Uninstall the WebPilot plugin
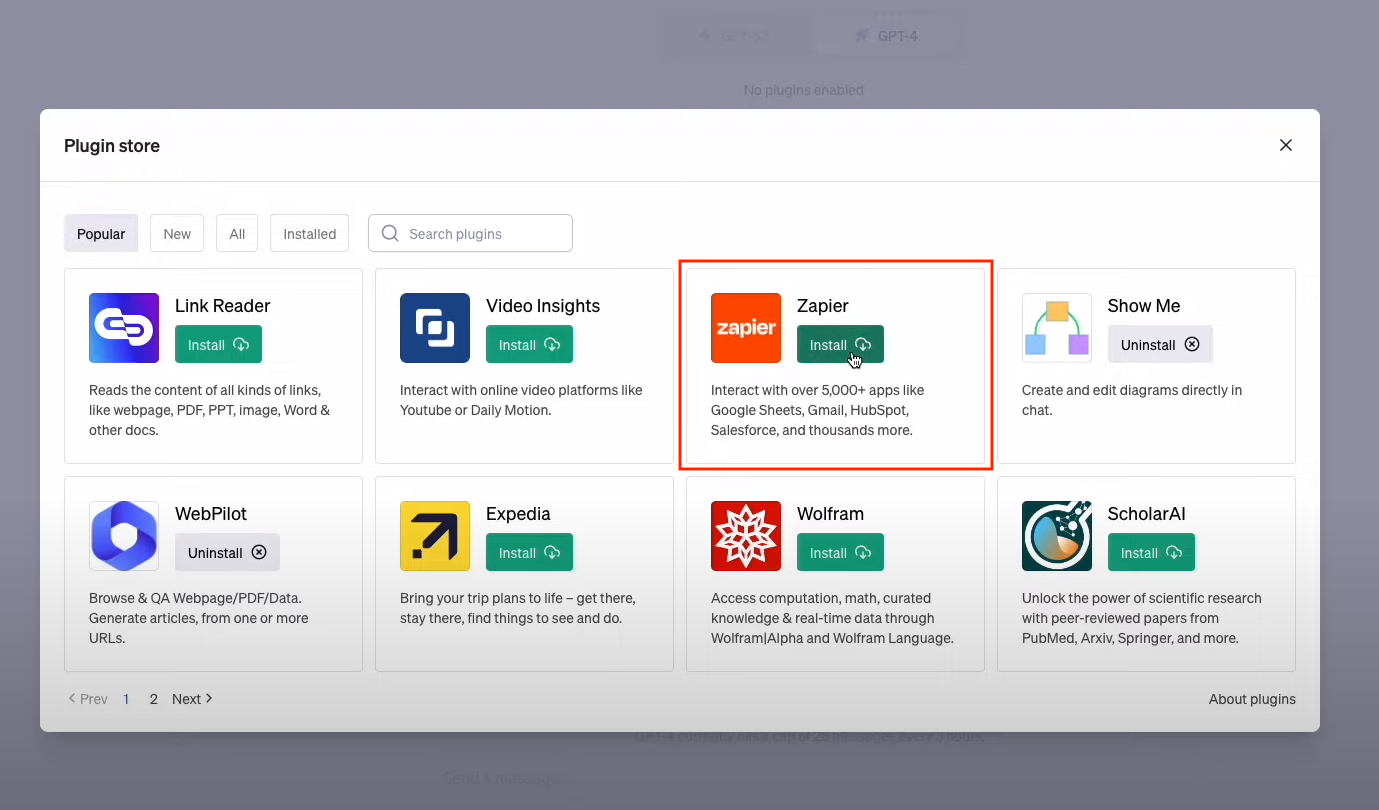1379x810 pixels. pyautogui.click(x=227, y=552)
